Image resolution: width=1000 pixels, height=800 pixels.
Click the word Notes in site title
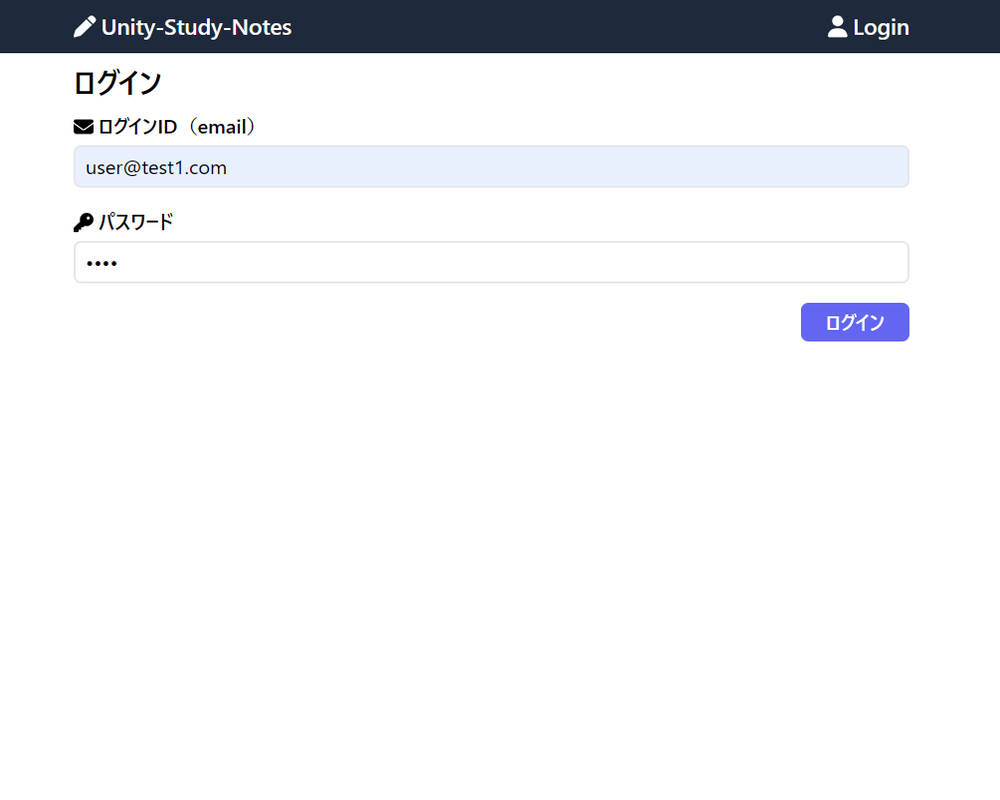coord(262,27)
